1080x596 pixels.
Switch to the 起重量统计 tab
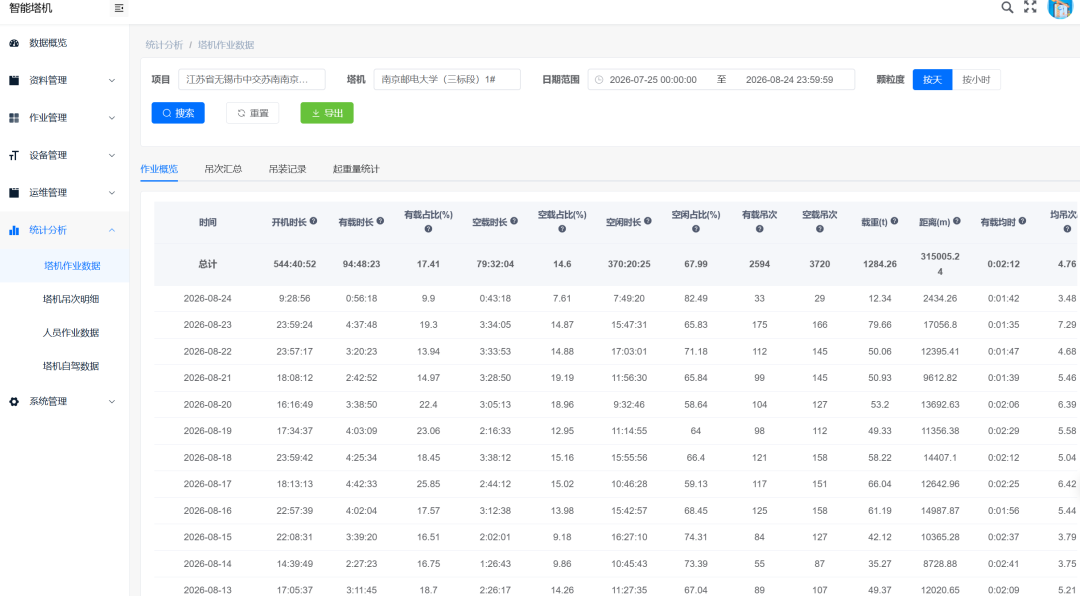click(356, 169)
